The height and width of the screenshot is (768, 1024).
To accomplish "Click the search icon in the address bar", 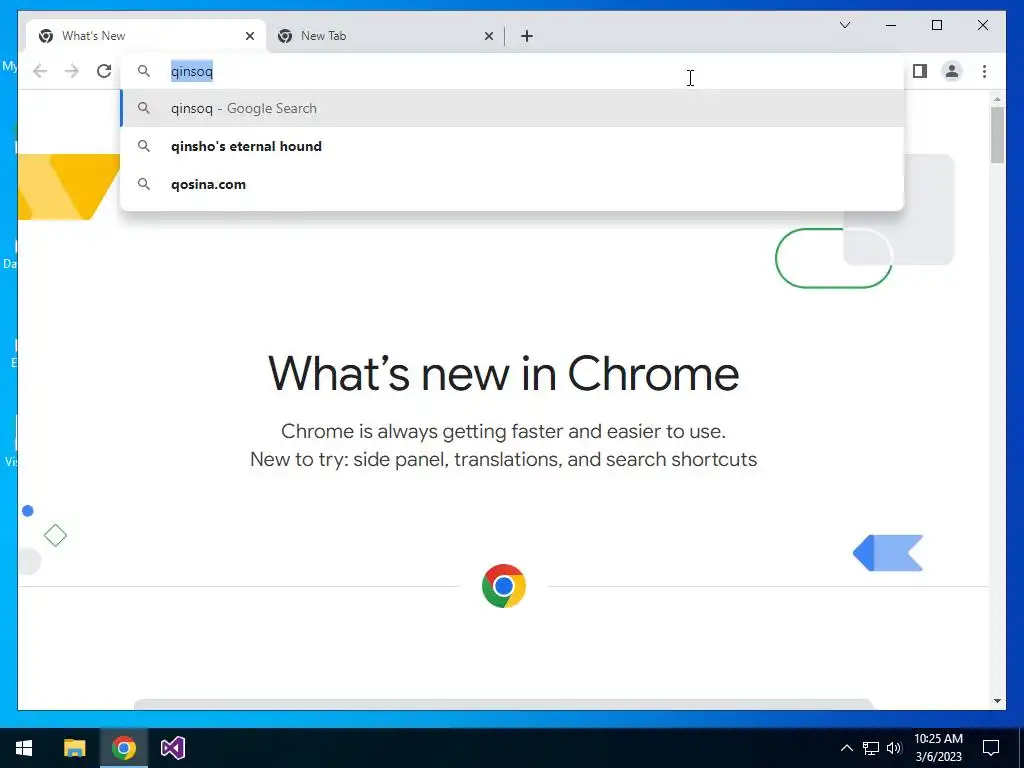I will click(144, 71).
